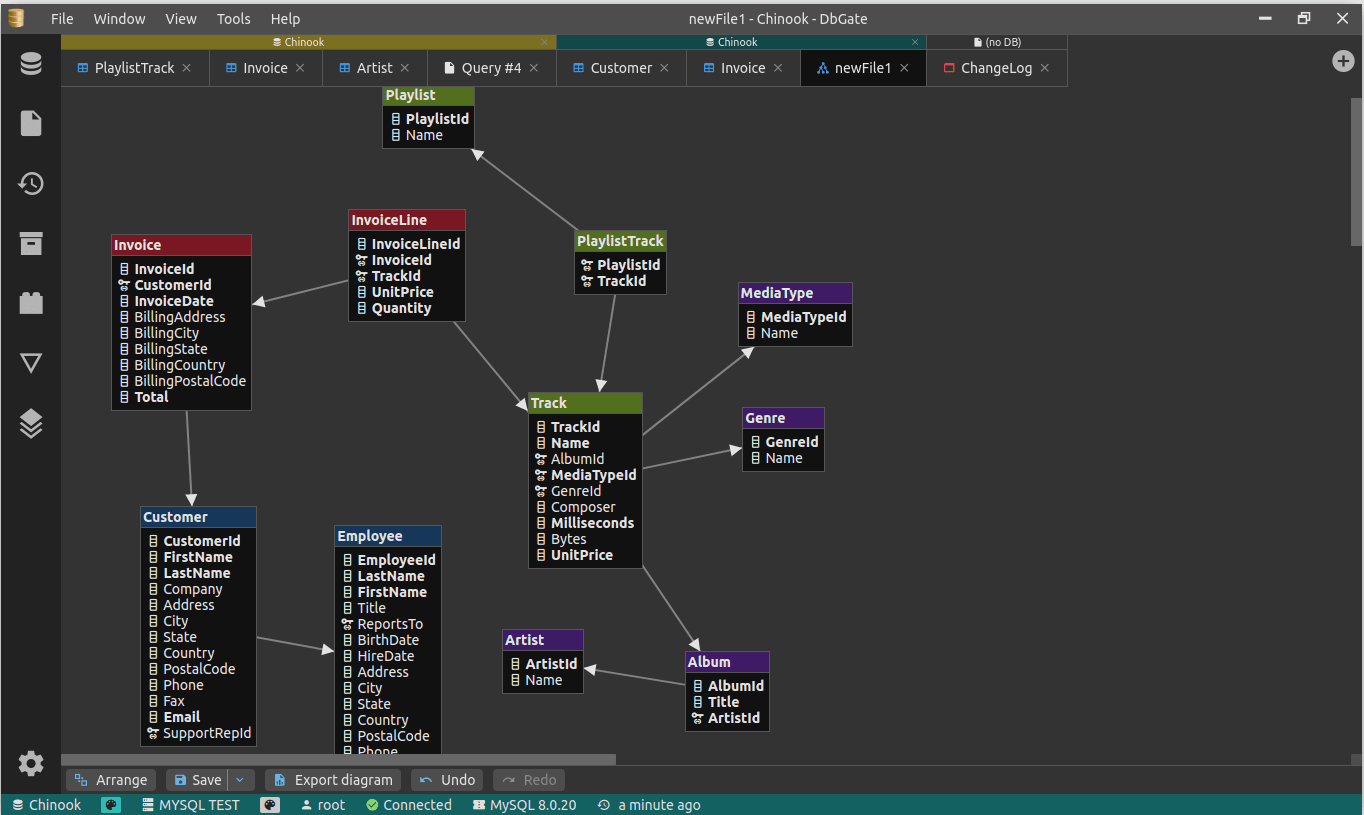Switch to the Query #4 tab

click(489, 68)
